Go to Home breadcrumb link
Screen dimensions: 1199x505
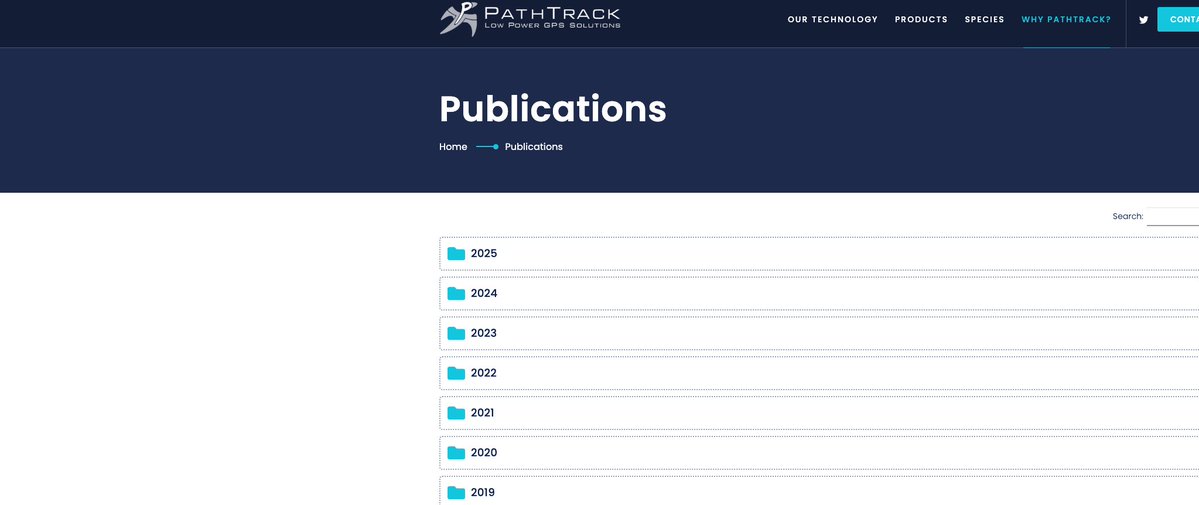pos(453,147)
